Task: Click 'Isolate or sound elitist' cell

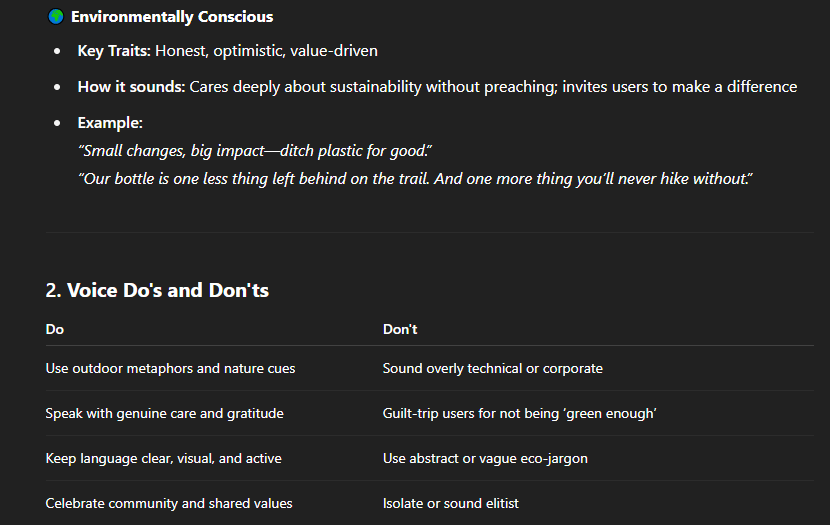Action: pyautogui.click(x=451, y=503)
